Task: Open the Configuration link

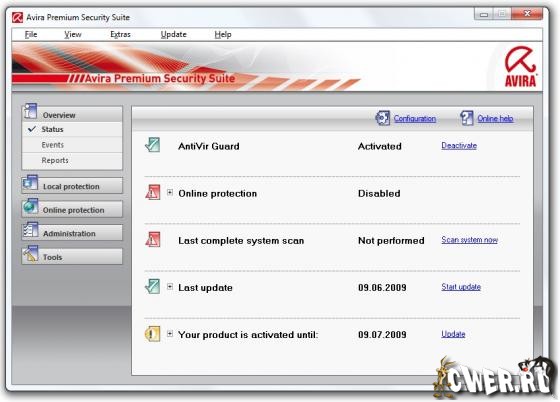Action: [x=415, y=119]
